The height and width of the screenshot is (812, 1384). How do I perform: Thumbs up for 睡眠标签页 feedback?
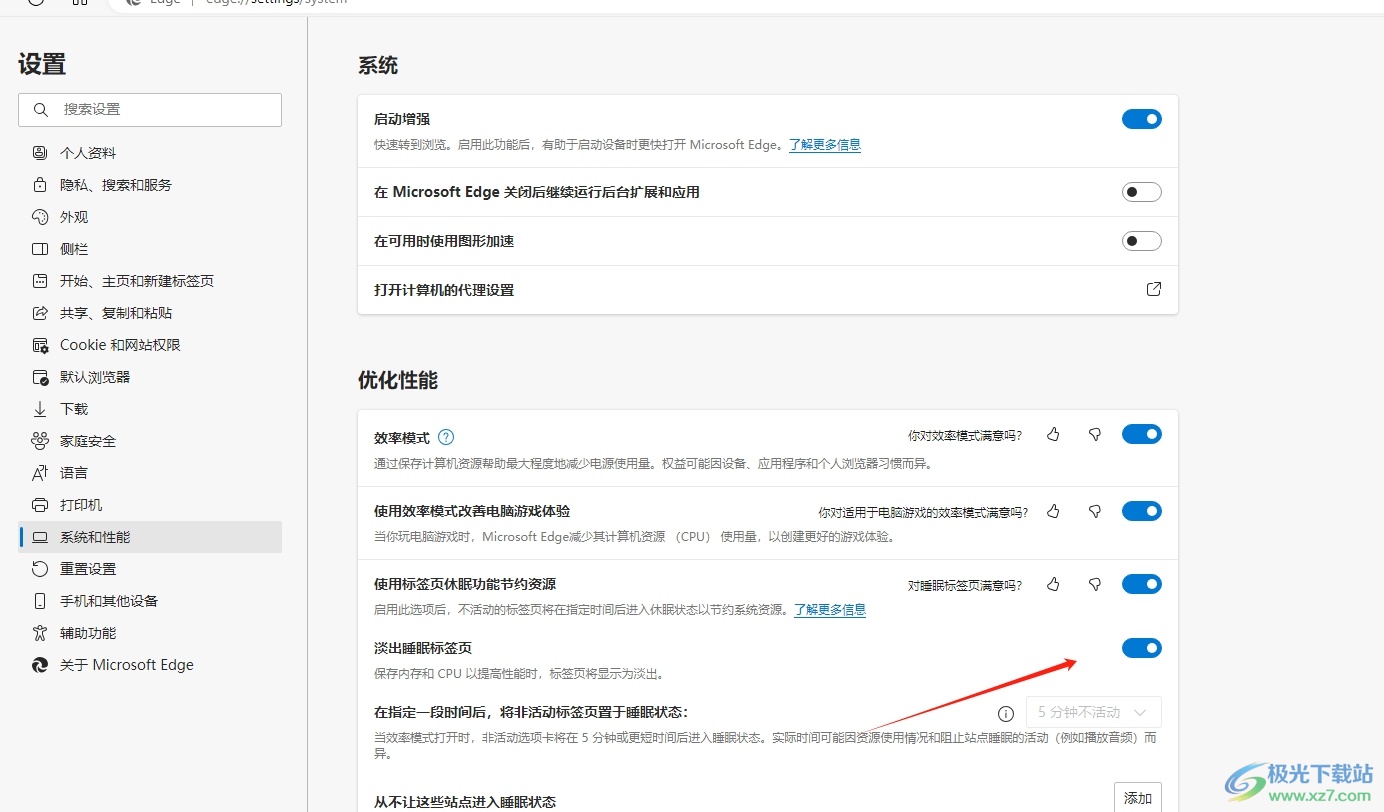pyautogui.click(x=1053, y=584)
